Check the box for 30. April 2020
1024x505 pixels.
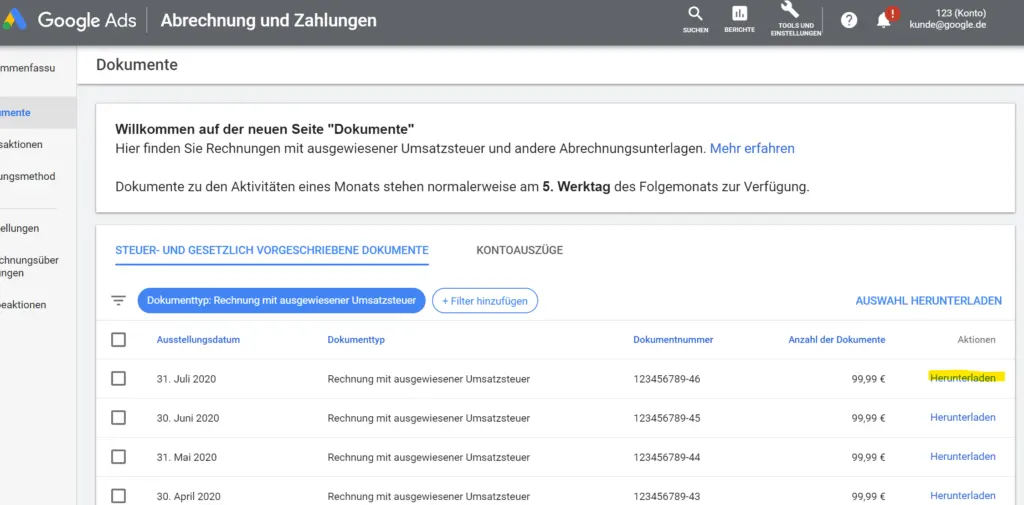[118, 495]
